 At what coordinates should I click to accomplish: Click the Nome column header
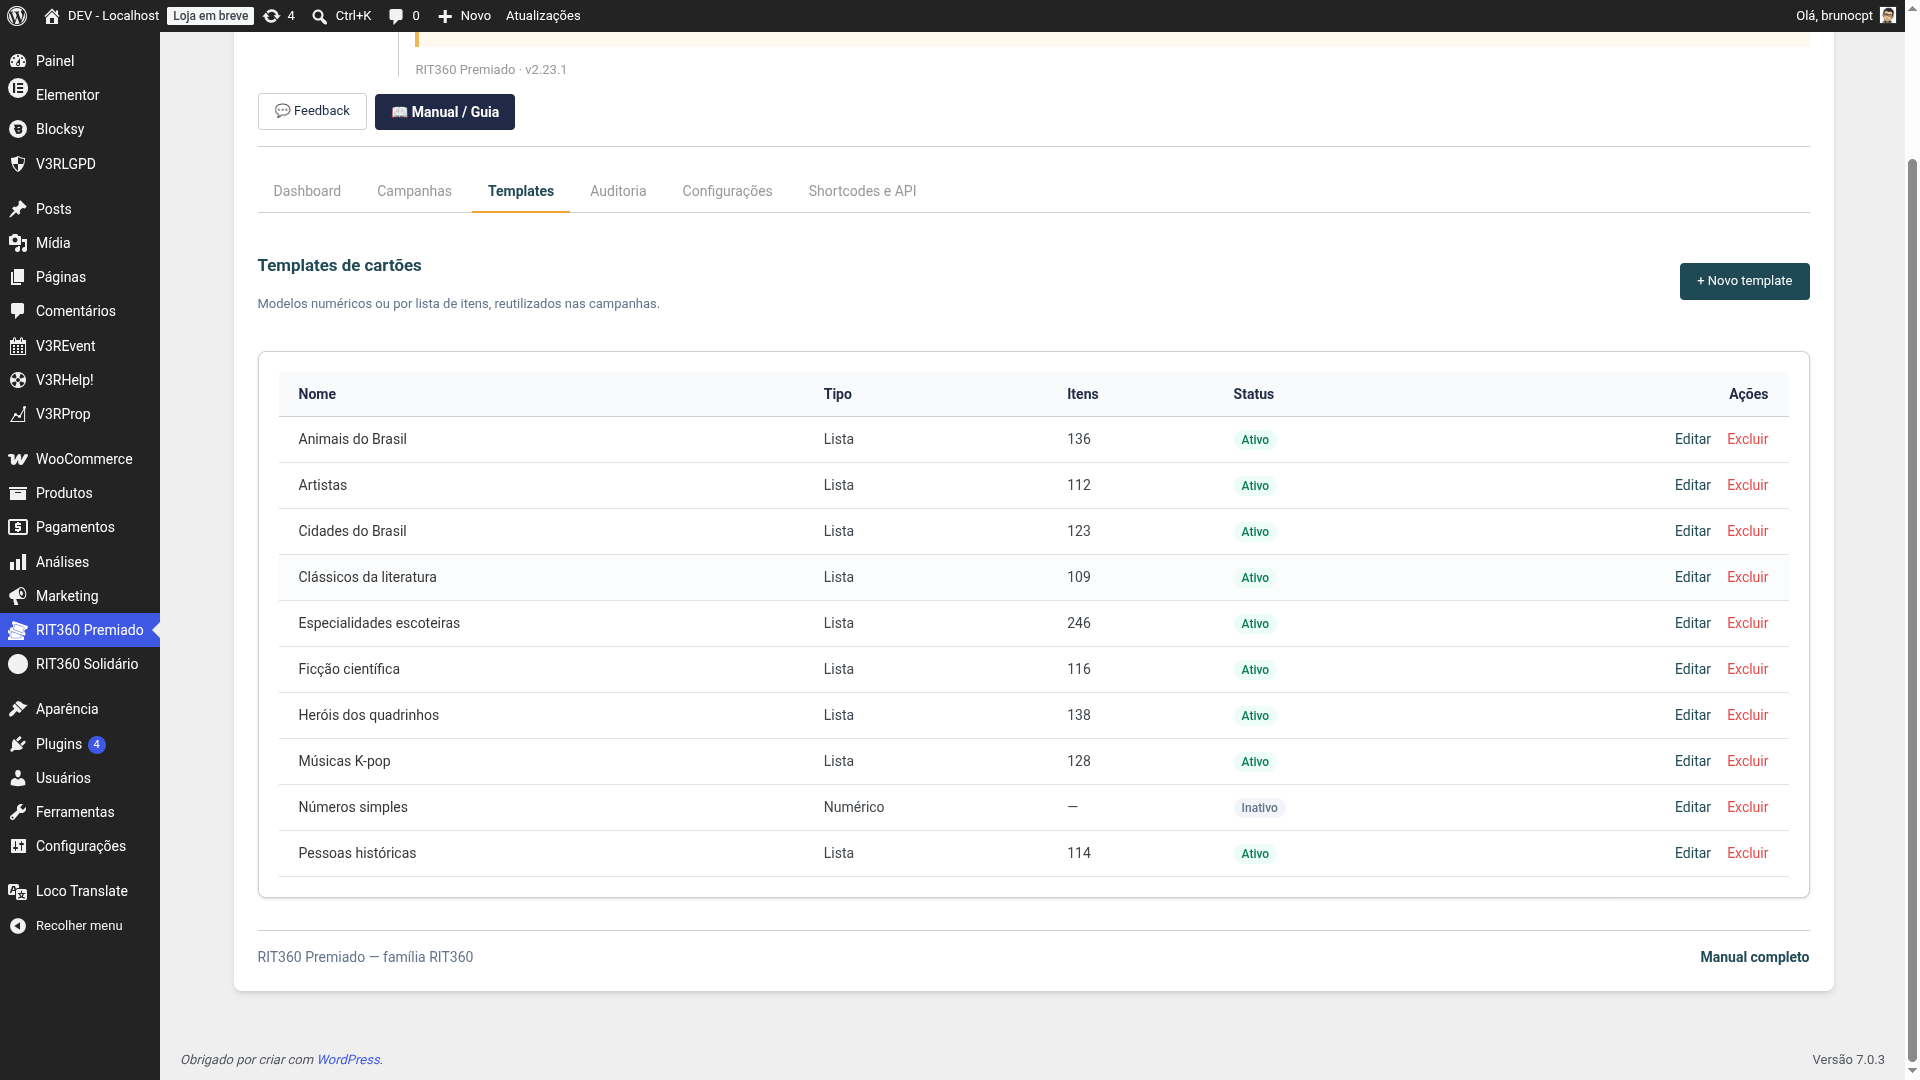point(317,394)
